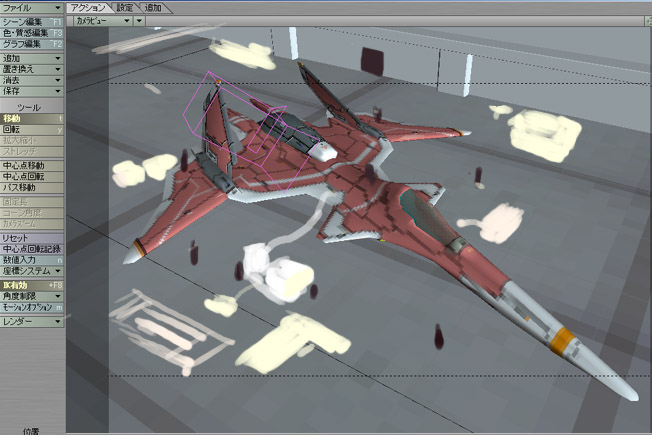The height and width of the screenshot is (435, 652).
Task: Toggle IK有効 option
Action: point(32,285)
